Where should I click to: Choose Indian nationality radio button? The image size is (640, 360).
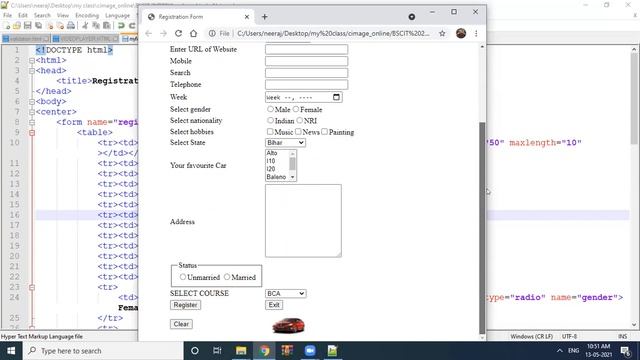coord(270,120)
